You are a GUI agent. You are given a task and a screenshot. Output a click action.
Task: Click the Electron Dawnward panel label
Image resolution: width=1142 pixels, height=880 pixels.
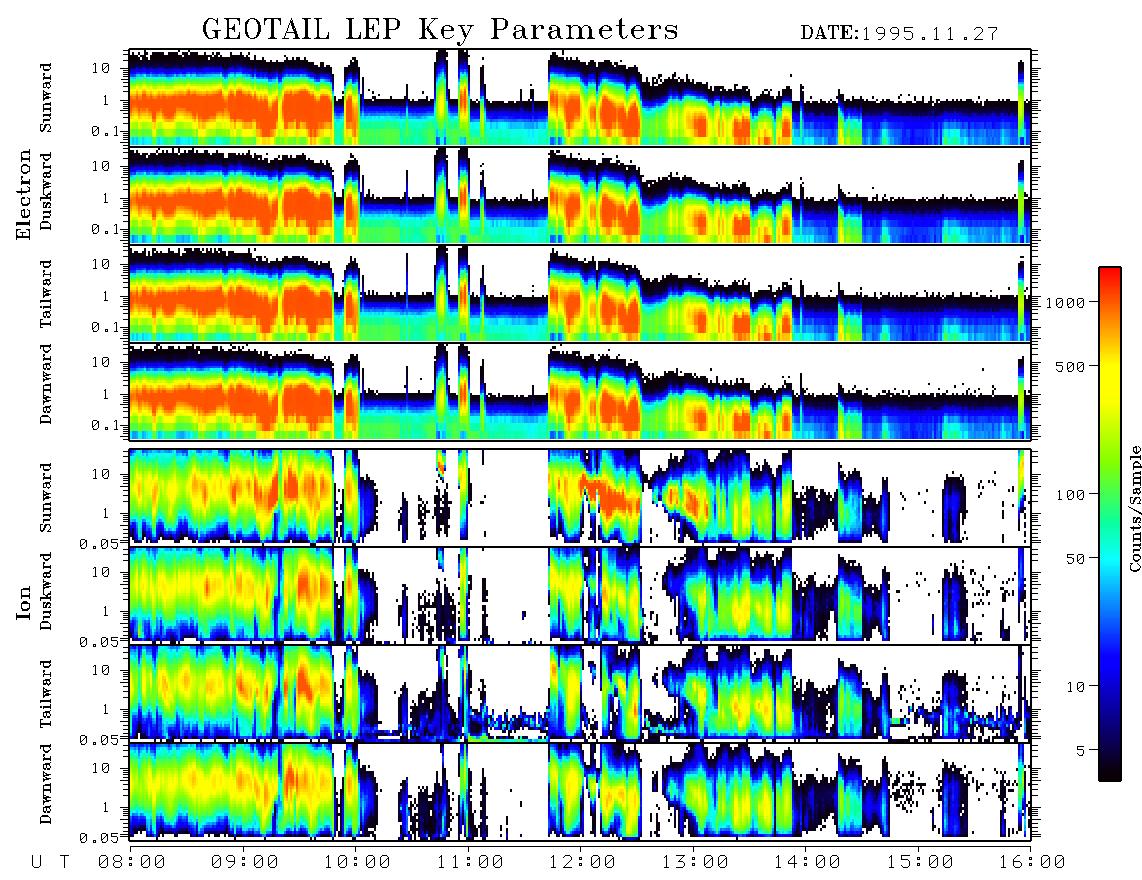click(x=46, y=384)
